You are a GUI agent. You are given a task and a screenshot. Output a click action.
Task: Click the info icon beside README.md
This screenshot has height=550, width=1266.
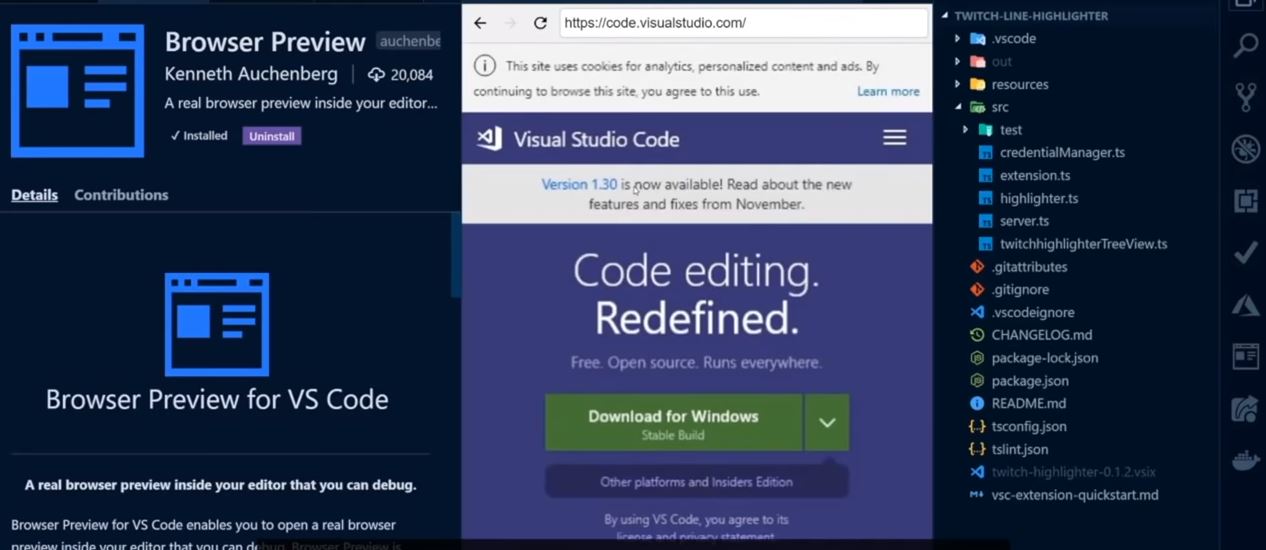[977, 404]
